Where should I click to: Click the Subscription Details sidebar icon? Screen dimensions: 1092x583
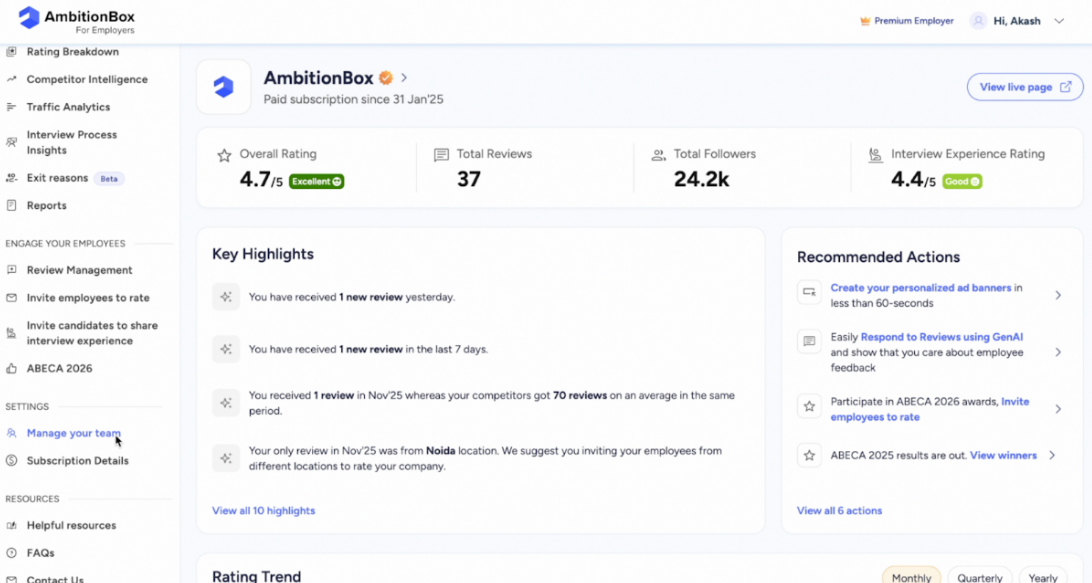tap(11, 461)
